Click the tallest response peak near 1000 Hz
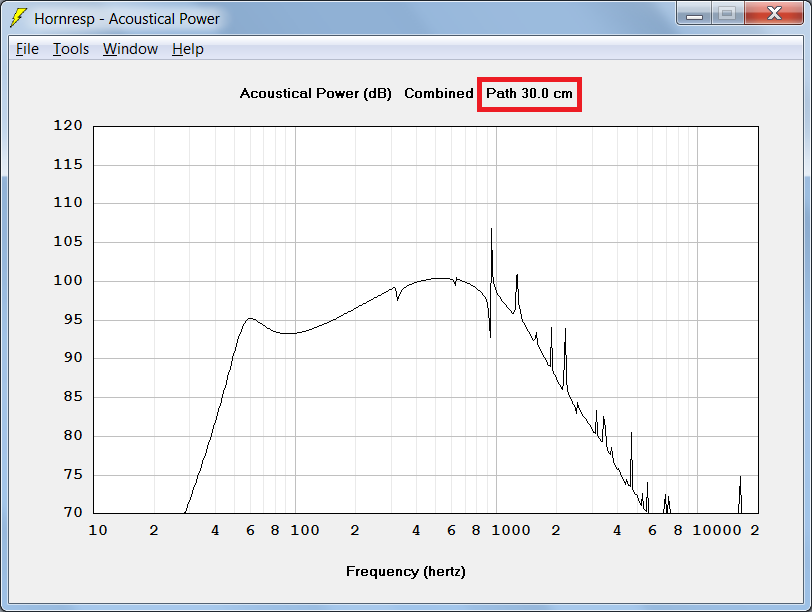Viewport: 812px width, 612px height. tap(491, 230)
